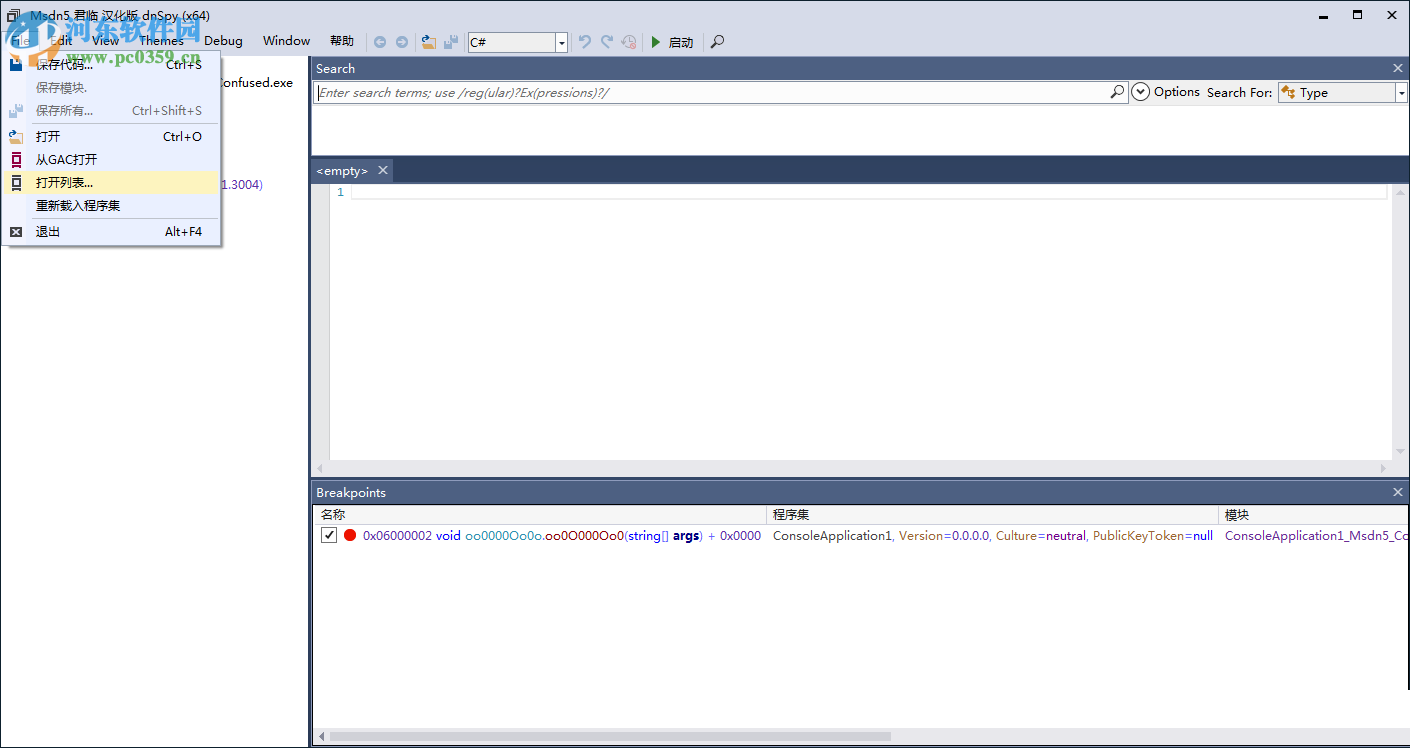Image resolution: width=1410 pixels, height=748 pixels.
Task: Click the Breakpoints horizontal scrollbar thumb
Action: (x=609, y=737)
